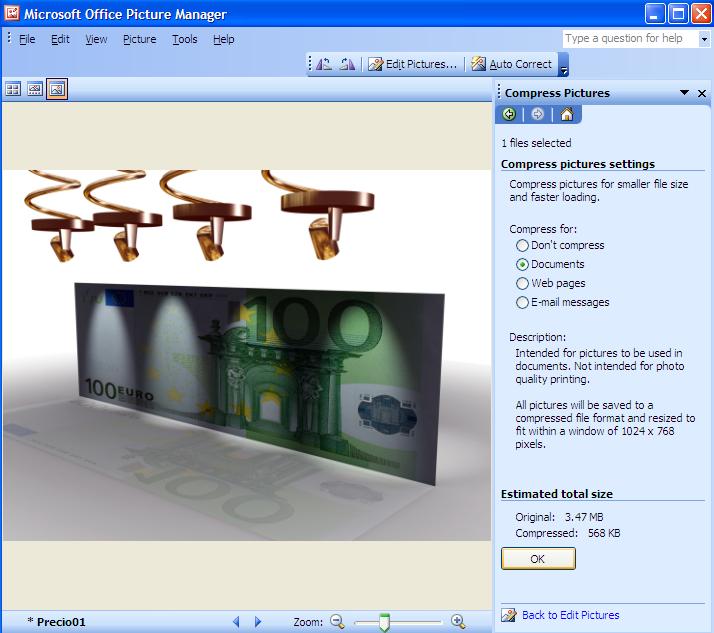Open the Picture menu

pos(139,39)
